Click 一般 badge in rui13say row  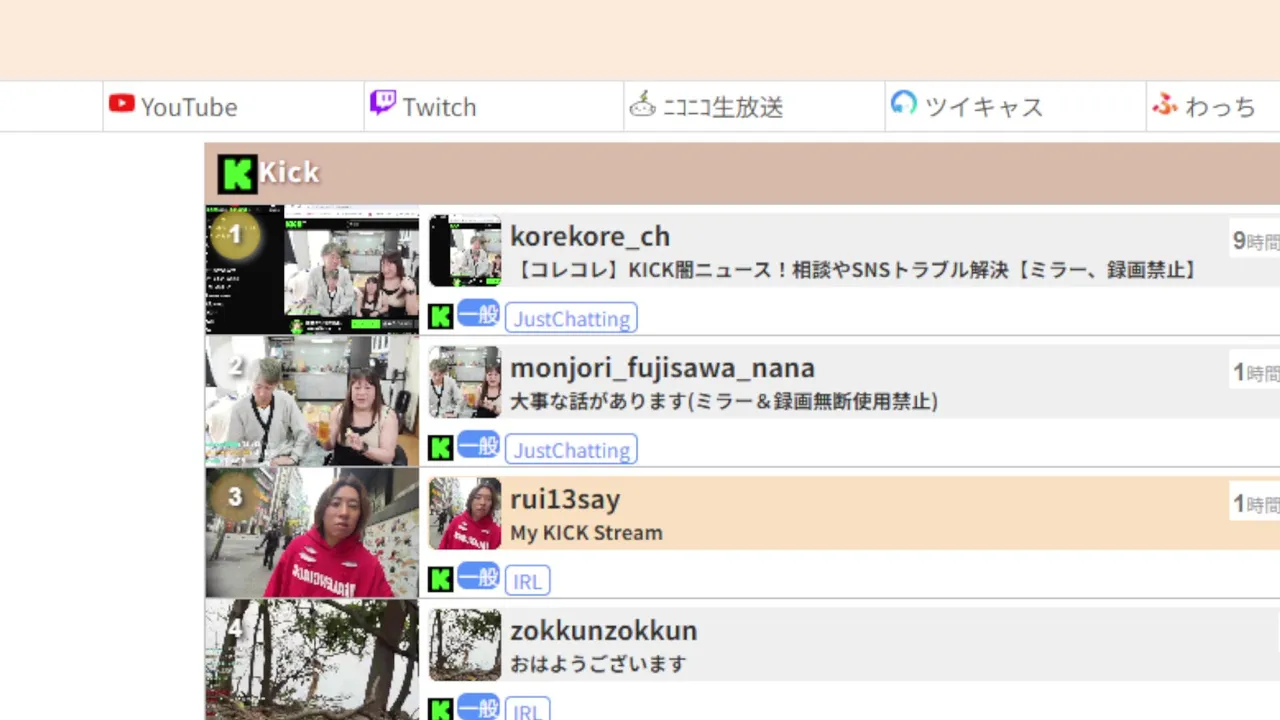[x=478, y=577]
